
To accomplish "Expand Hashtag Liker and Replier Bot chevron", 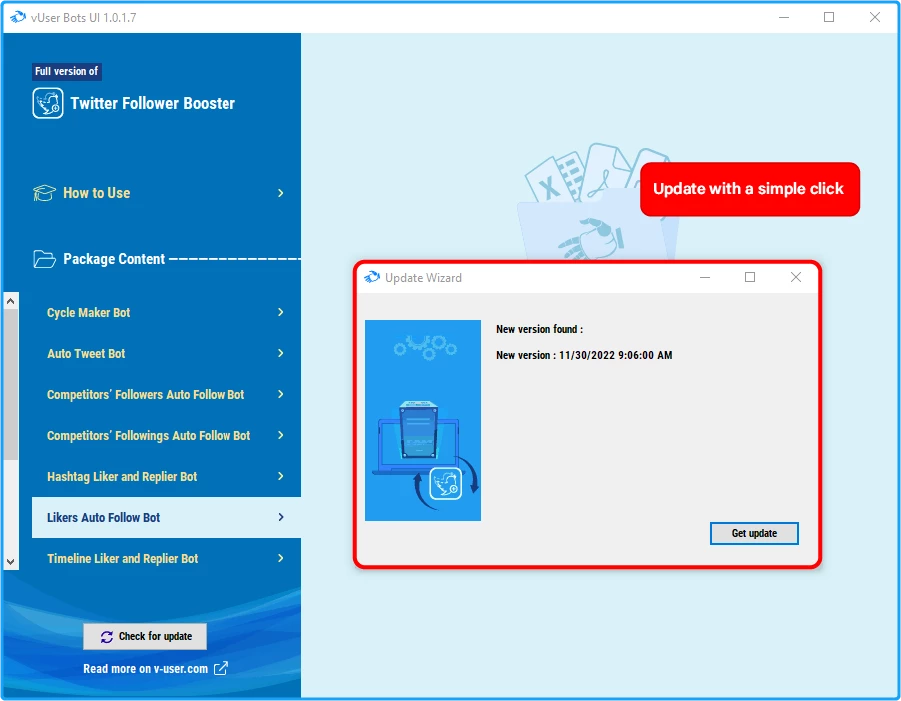I will coord(280,476).
